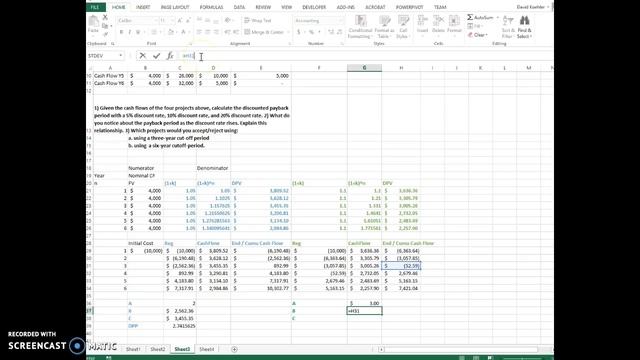Open Format as Table gallery
This screenshot has width=640, height=360.
384,27
